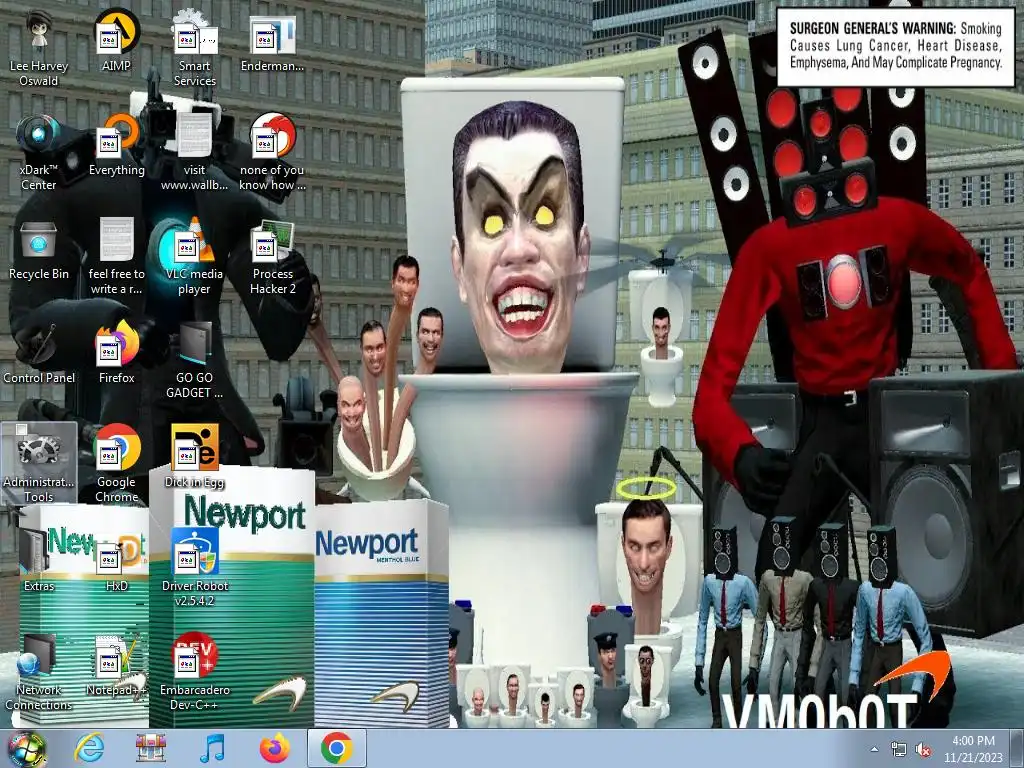
Task: Launch VLC media player shortcut
Action: click(195, 257)
